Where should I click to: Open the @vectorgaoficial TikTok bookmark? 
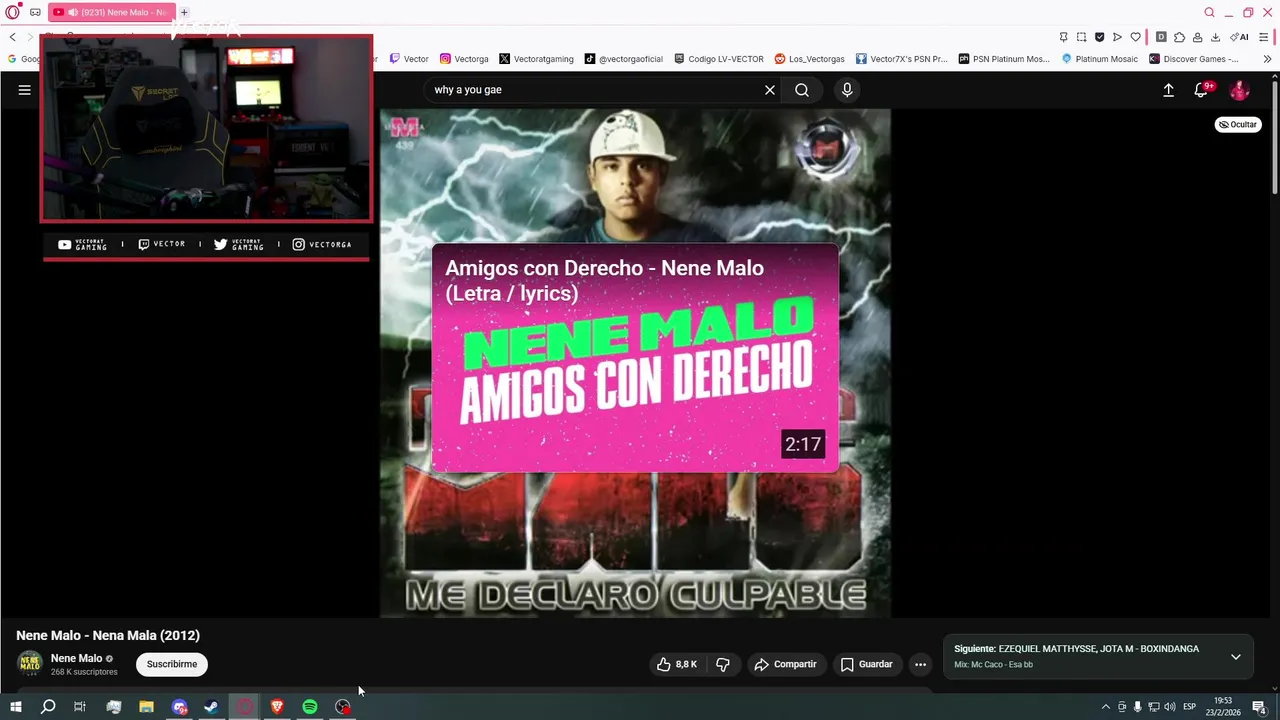(624, 59)
